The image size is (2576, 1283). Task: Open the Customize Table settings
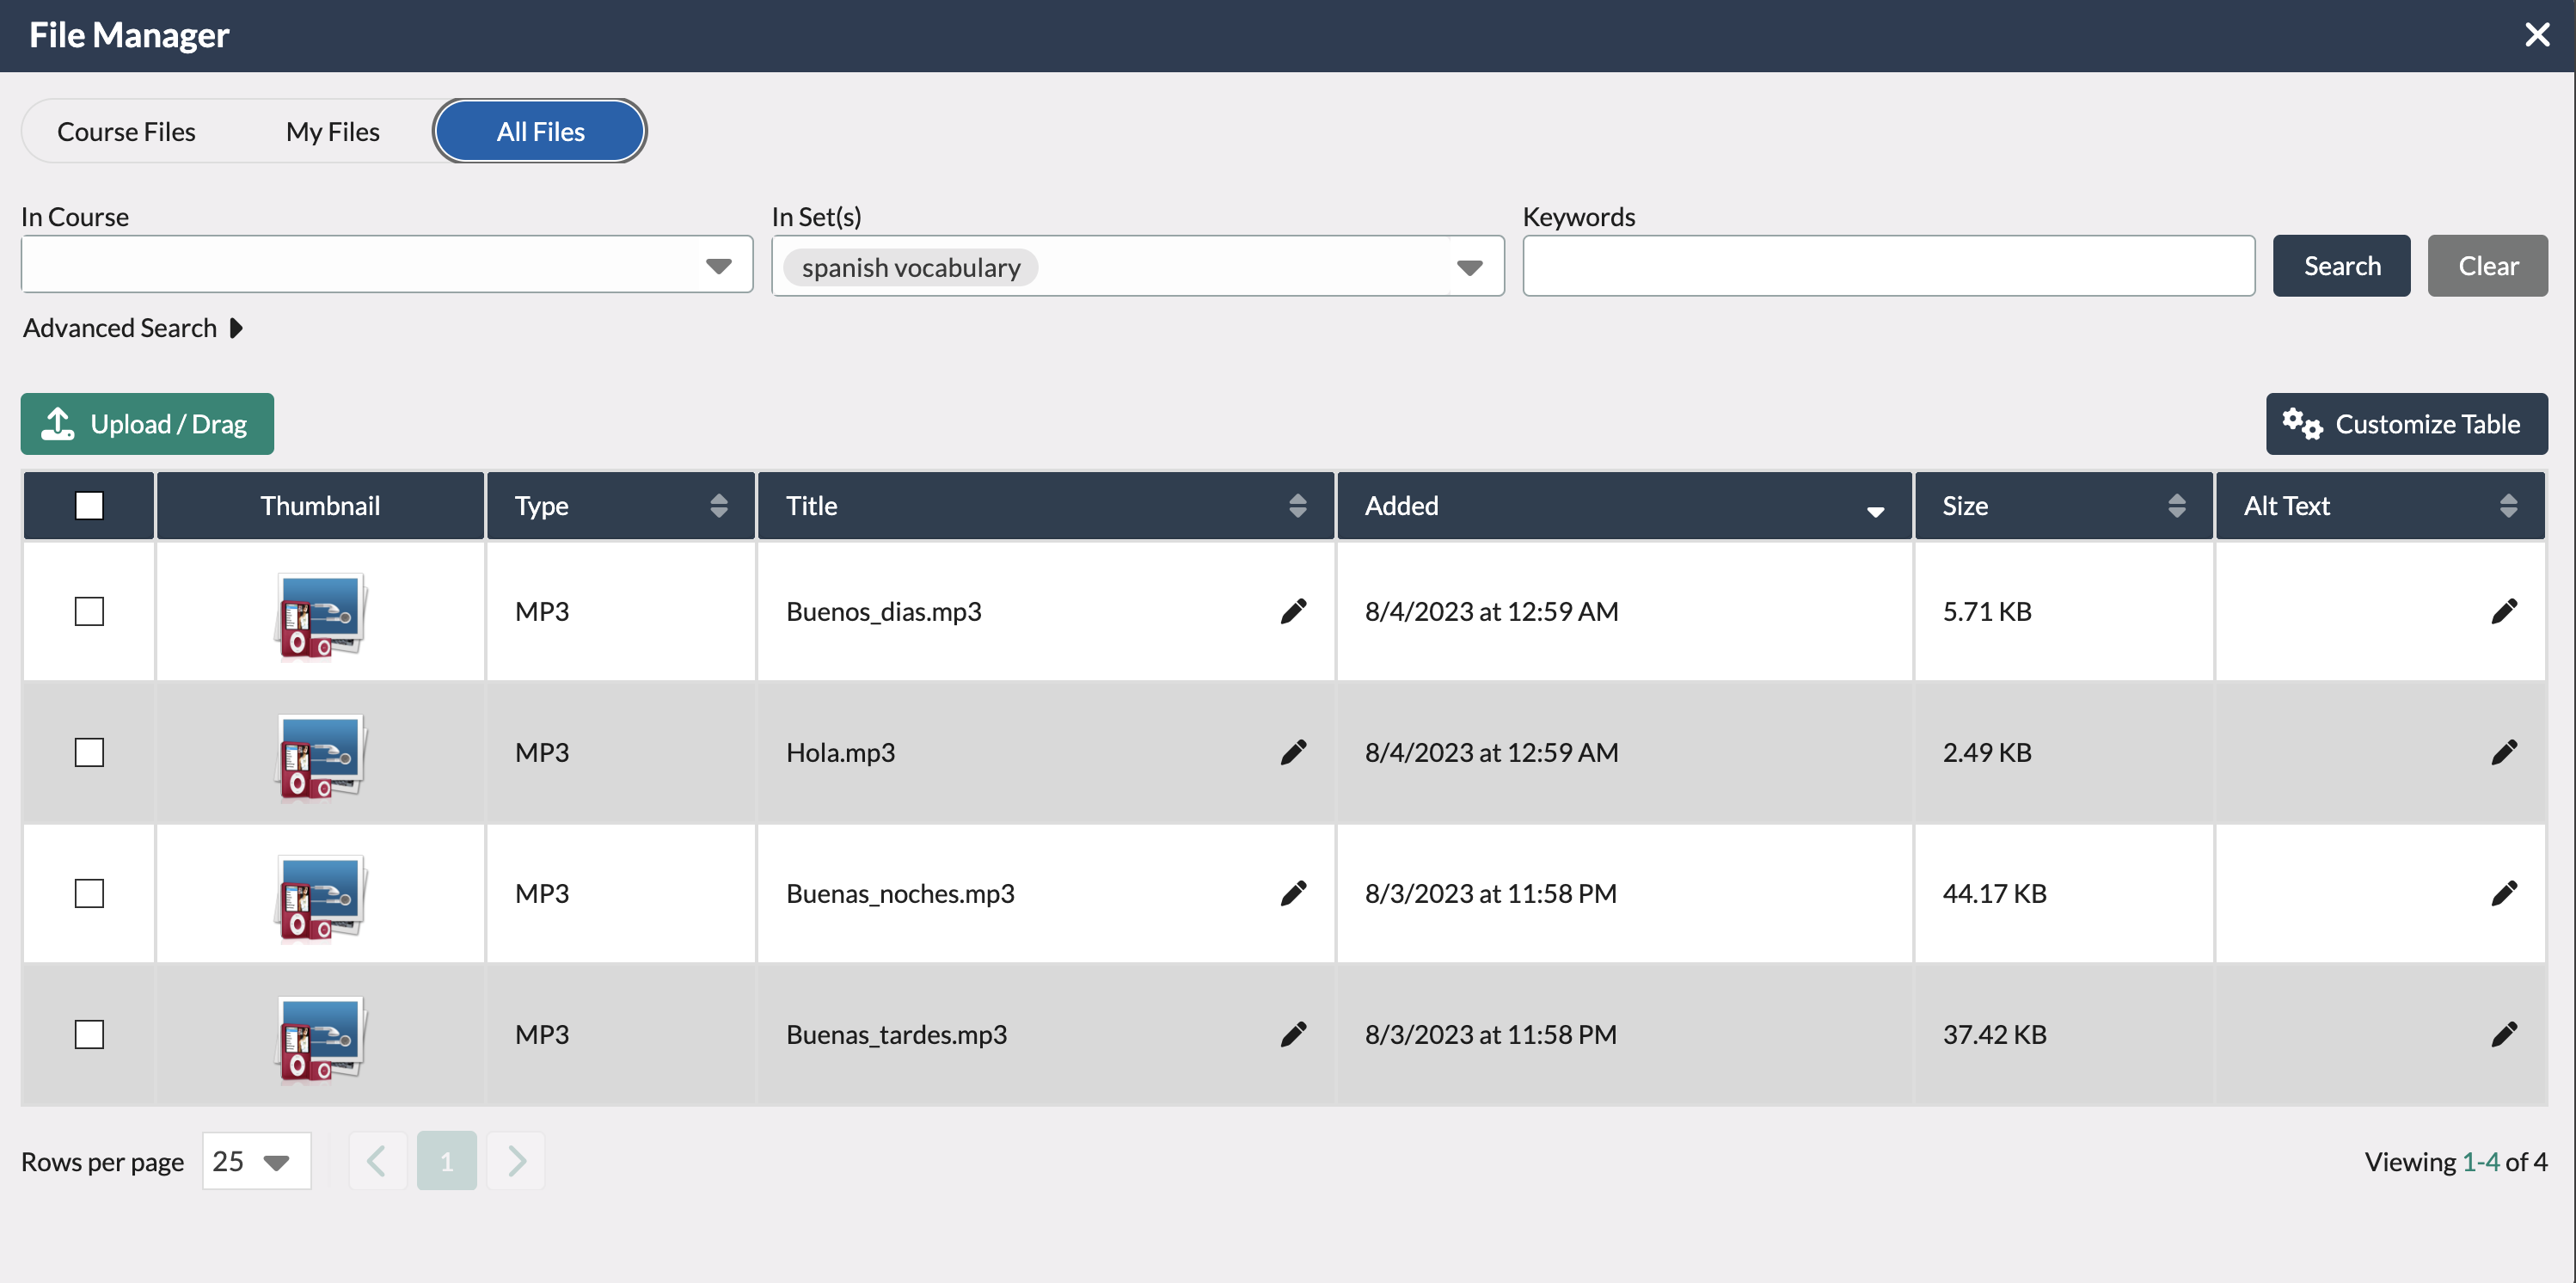[x=2406, y=423]
